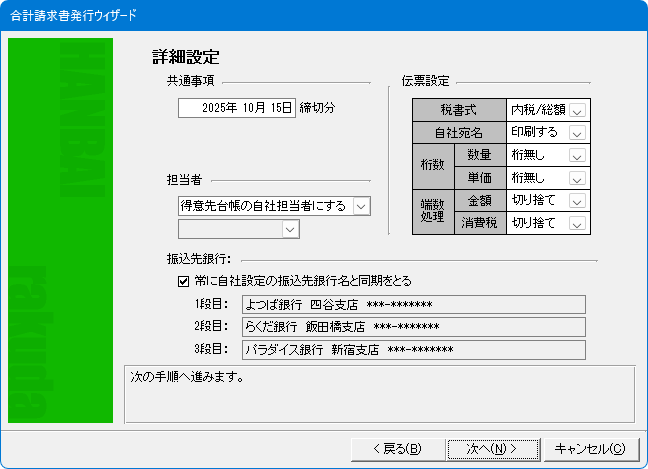Click the 次の手順へ進みます message box
Image resolution: width=648 pixels, height=469 pixels.
(x=379, y=395)
